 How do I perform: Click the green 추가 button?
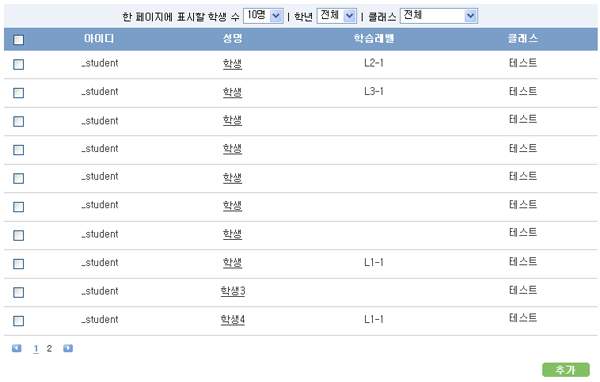(566, 370)
